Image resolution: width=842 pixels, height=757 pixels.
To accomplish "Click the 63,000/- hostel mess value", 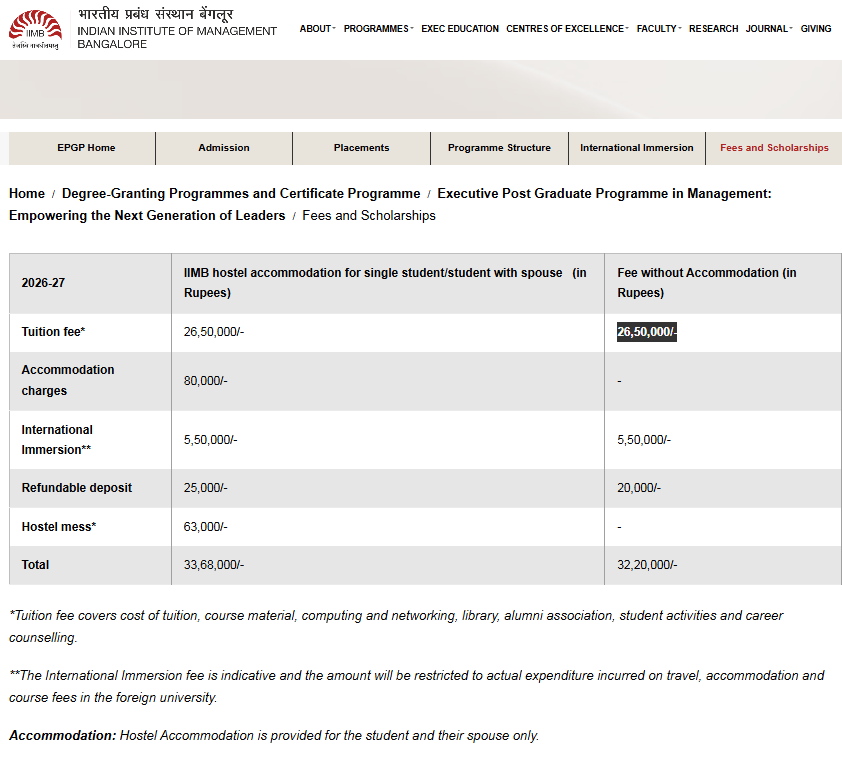I will (206, 527).
